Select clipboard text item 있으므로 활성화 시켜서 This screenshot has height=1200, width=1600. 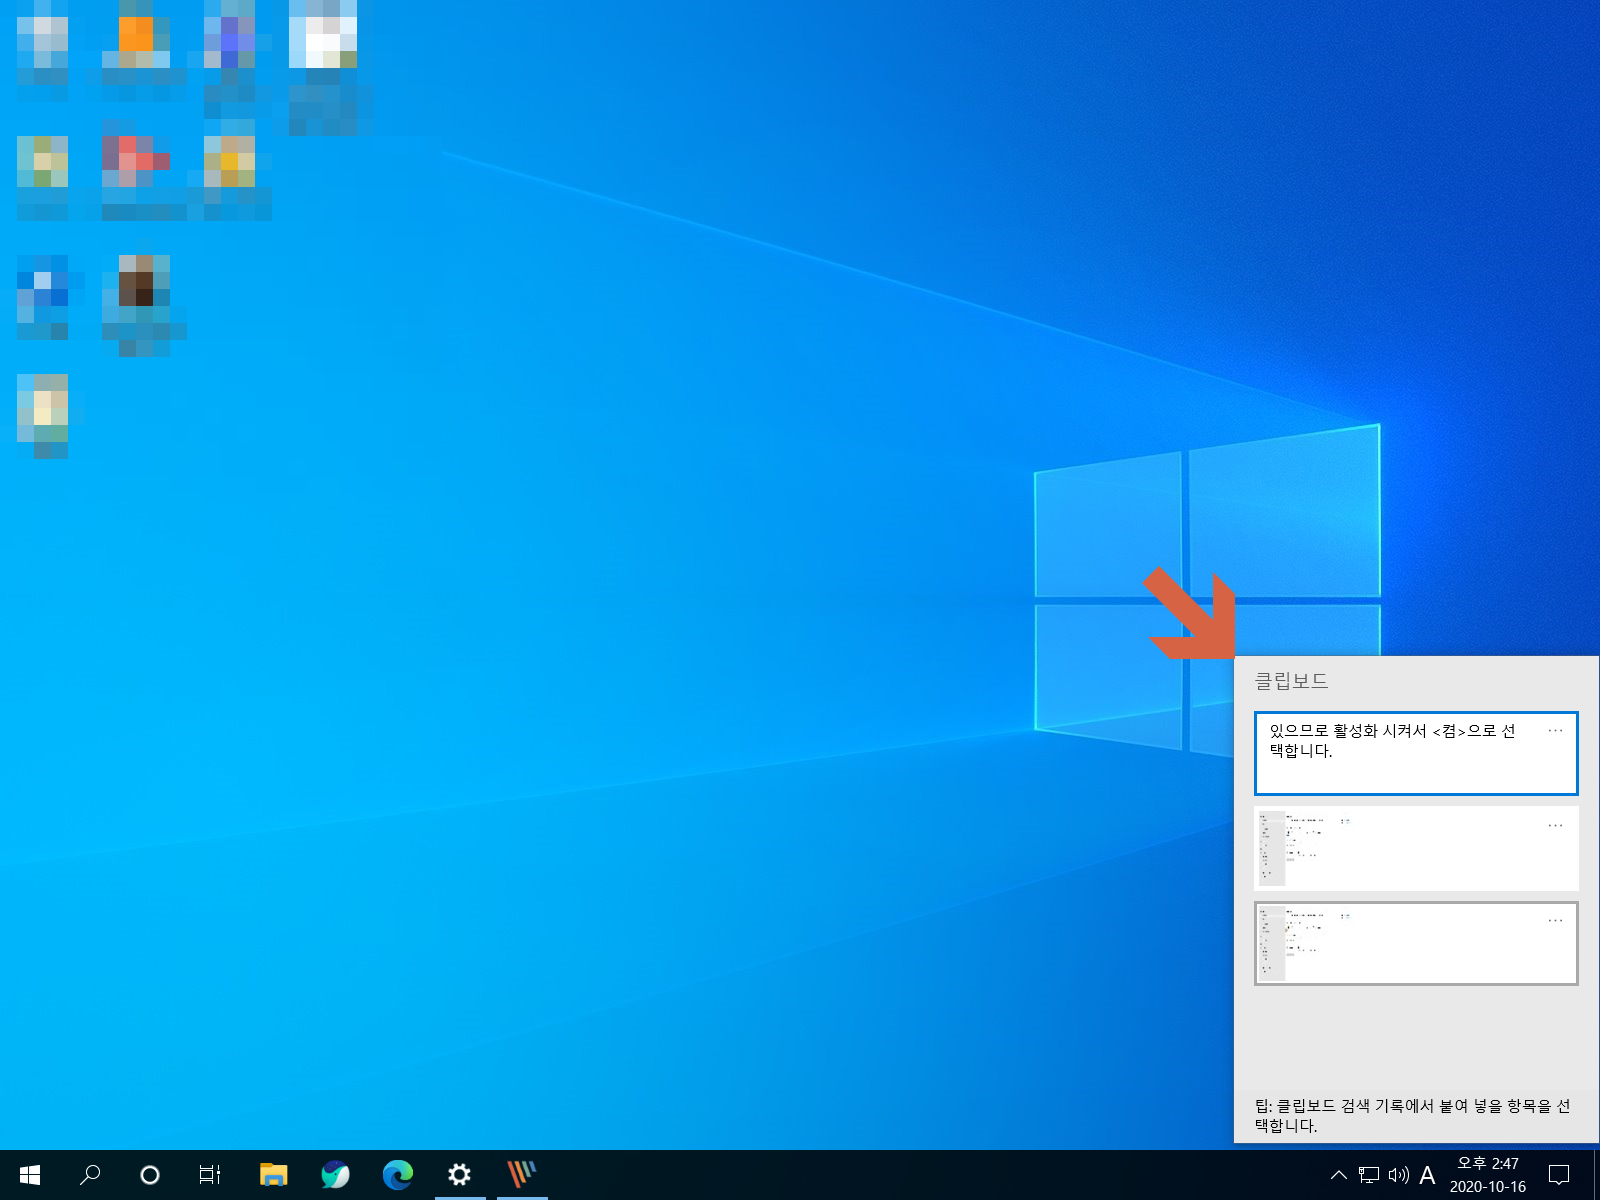tap(1416, 753)
